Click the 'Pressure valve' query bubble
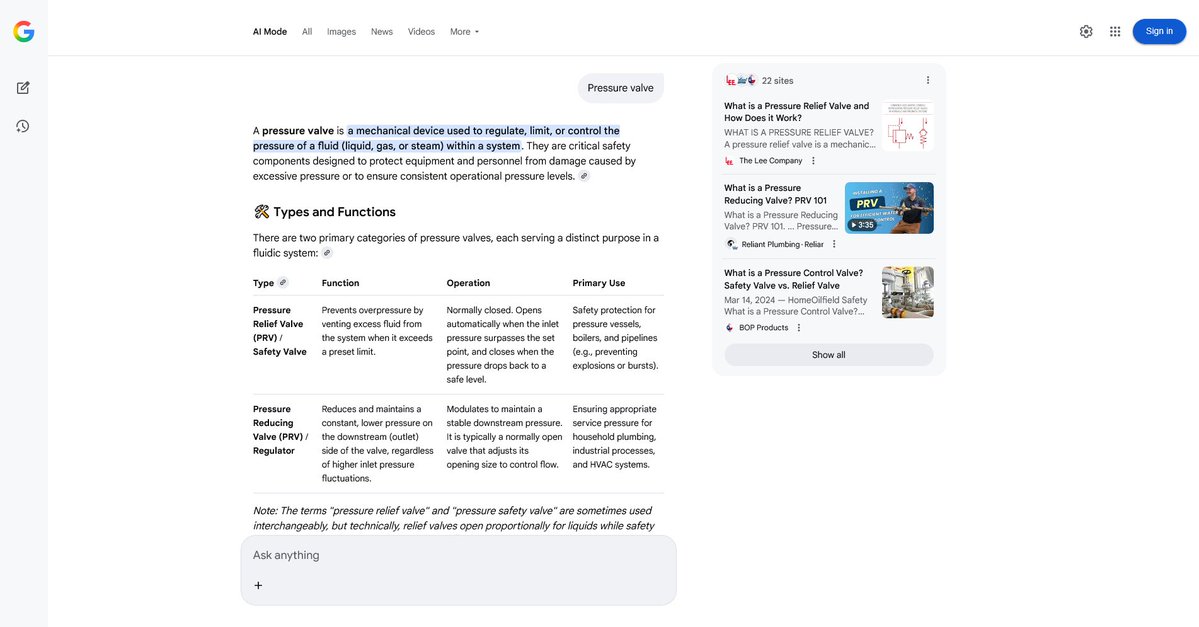Screen dimensions: 1199x627 click(620, 88)
